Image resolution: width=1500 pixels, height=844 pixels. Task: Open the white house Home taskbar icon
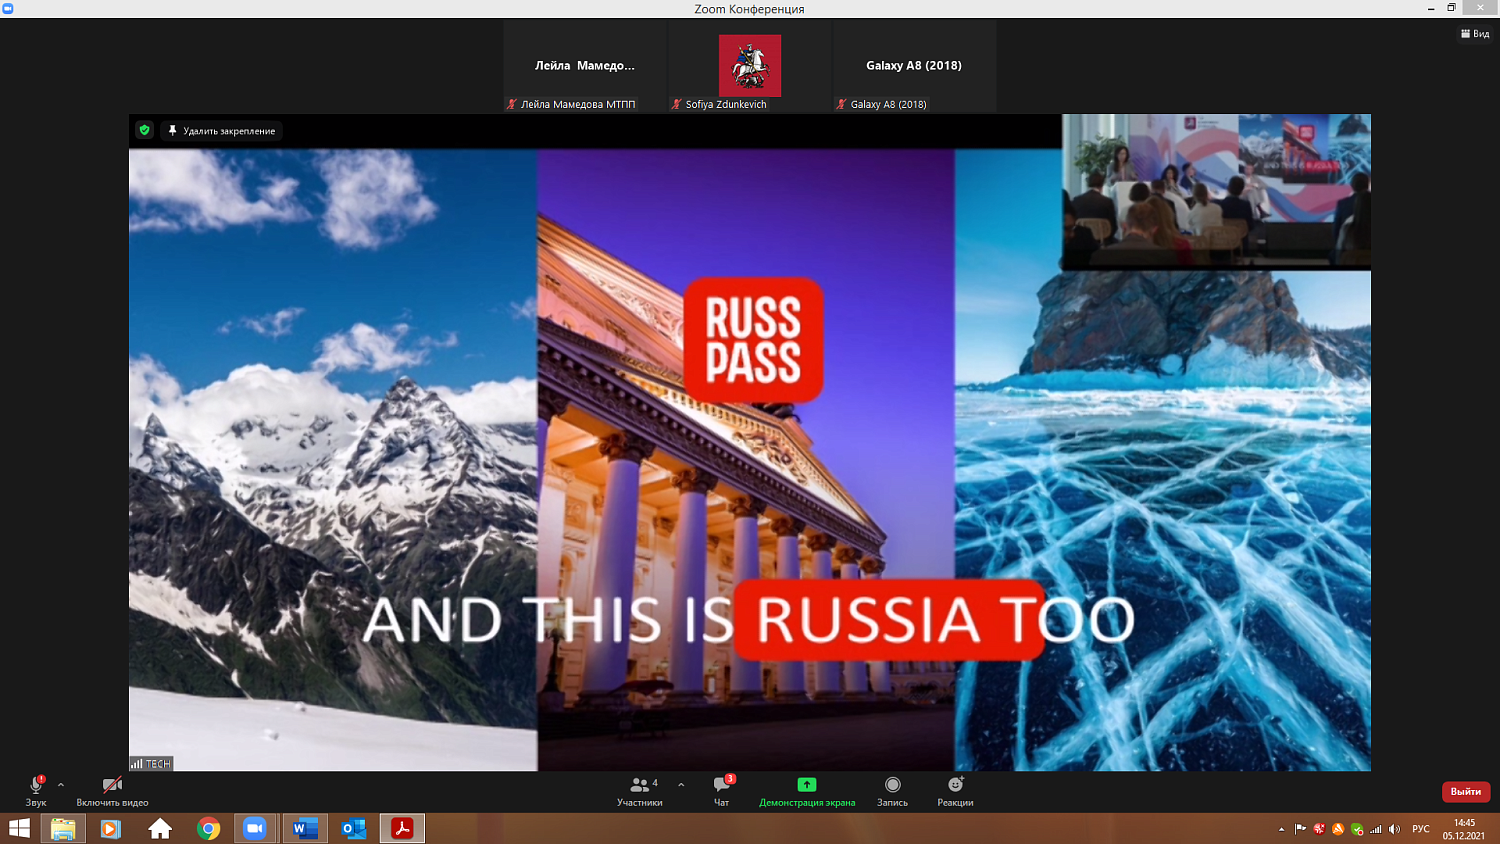[x=160, y=828]
